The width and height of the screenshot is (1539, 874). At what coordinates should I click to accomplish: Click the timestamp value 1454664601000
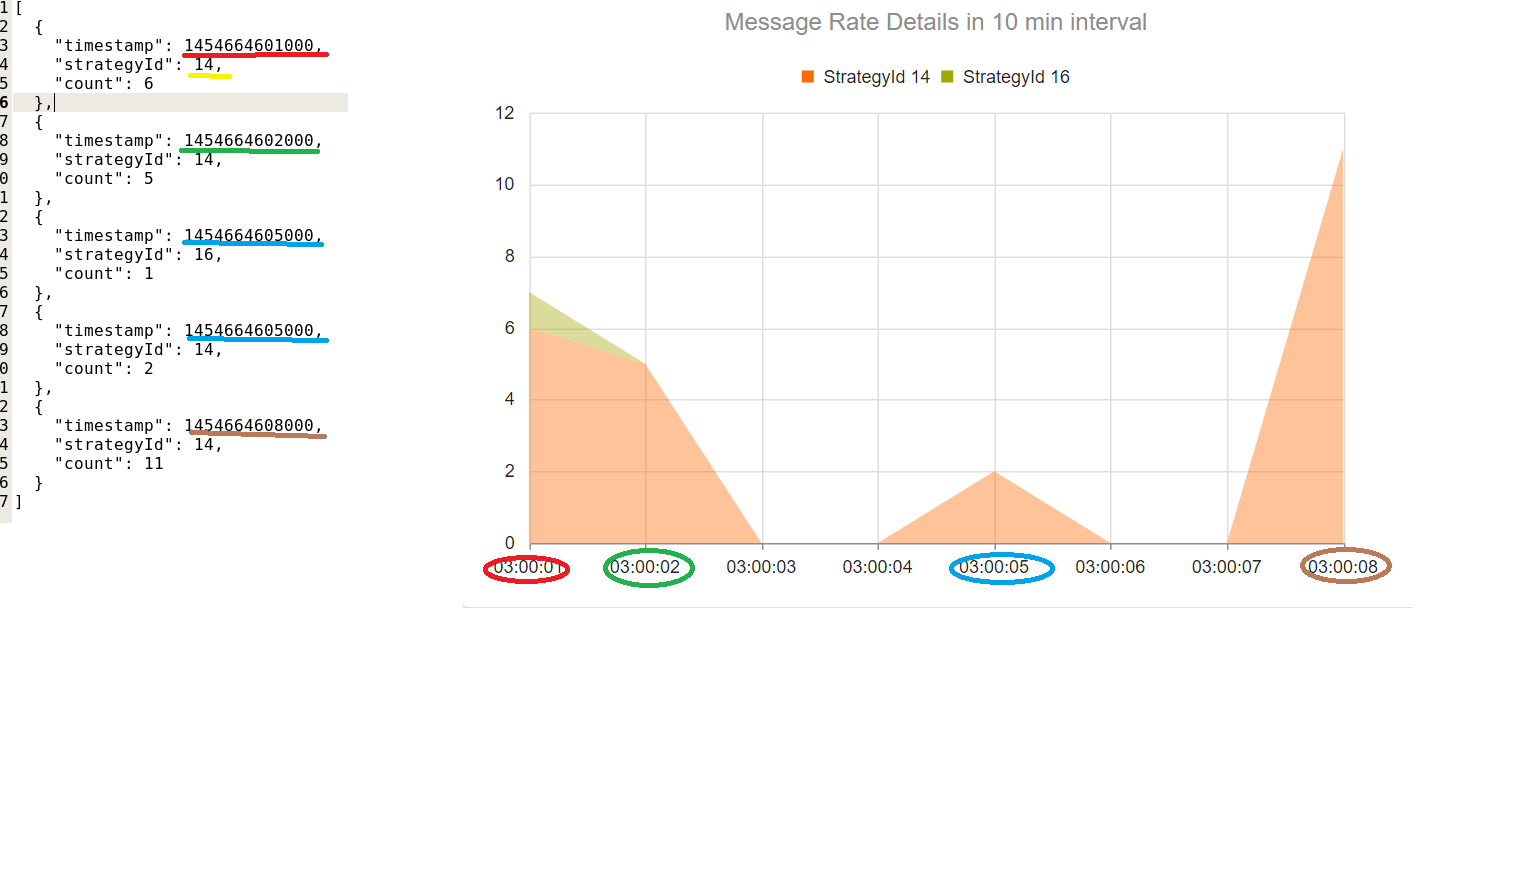(249, 45)
